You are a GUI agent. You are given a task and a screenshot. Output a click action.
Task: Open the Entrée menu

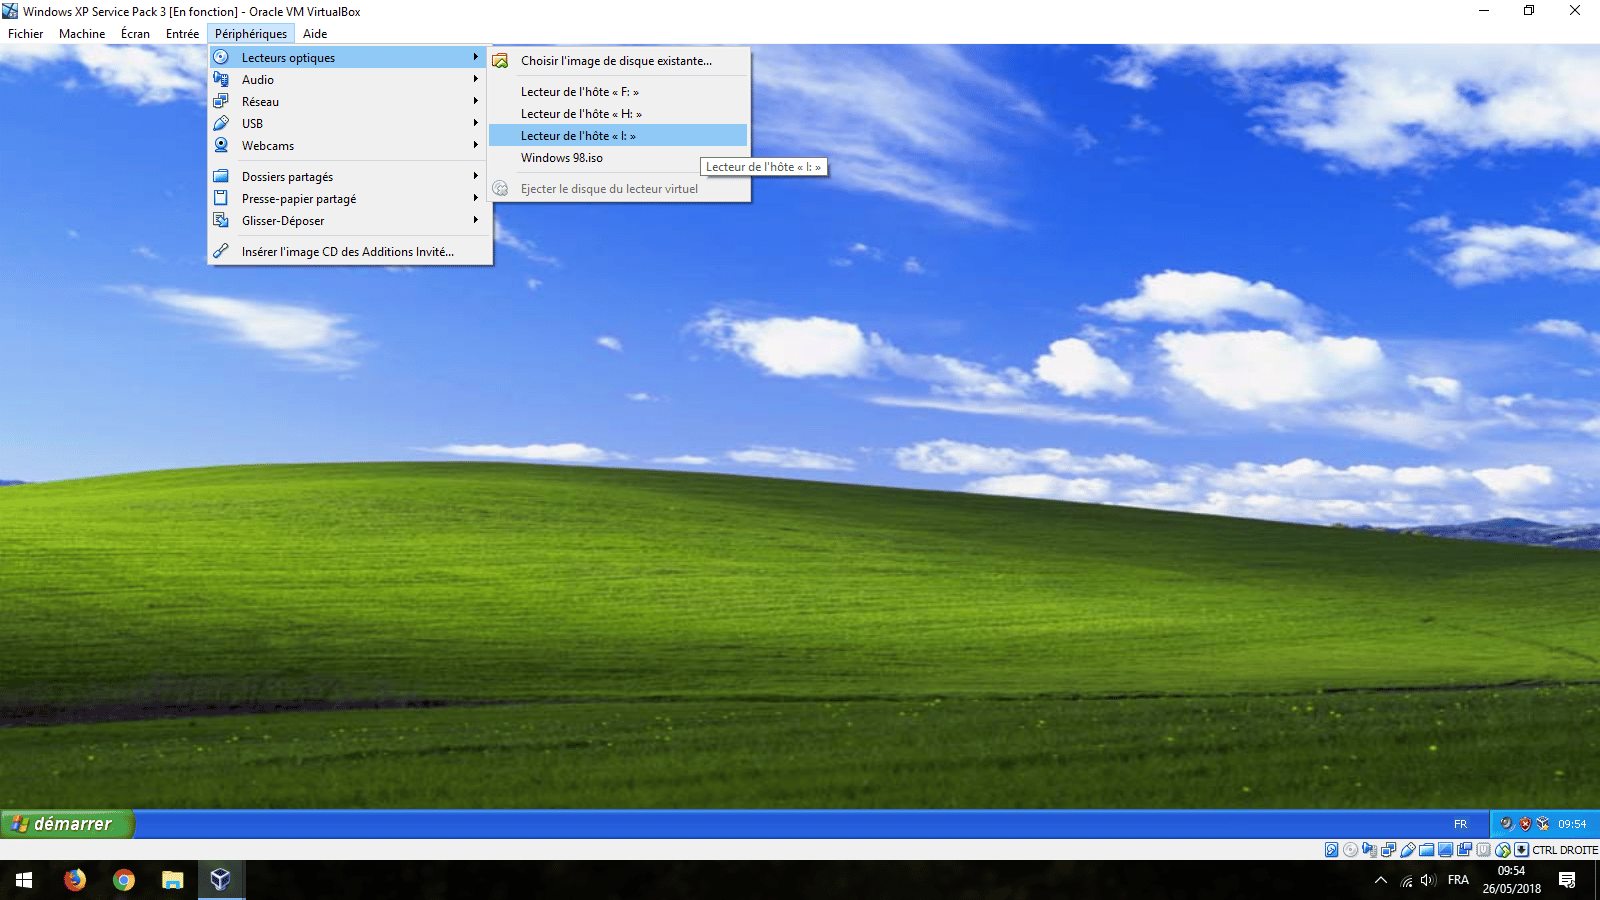point(182,33)
